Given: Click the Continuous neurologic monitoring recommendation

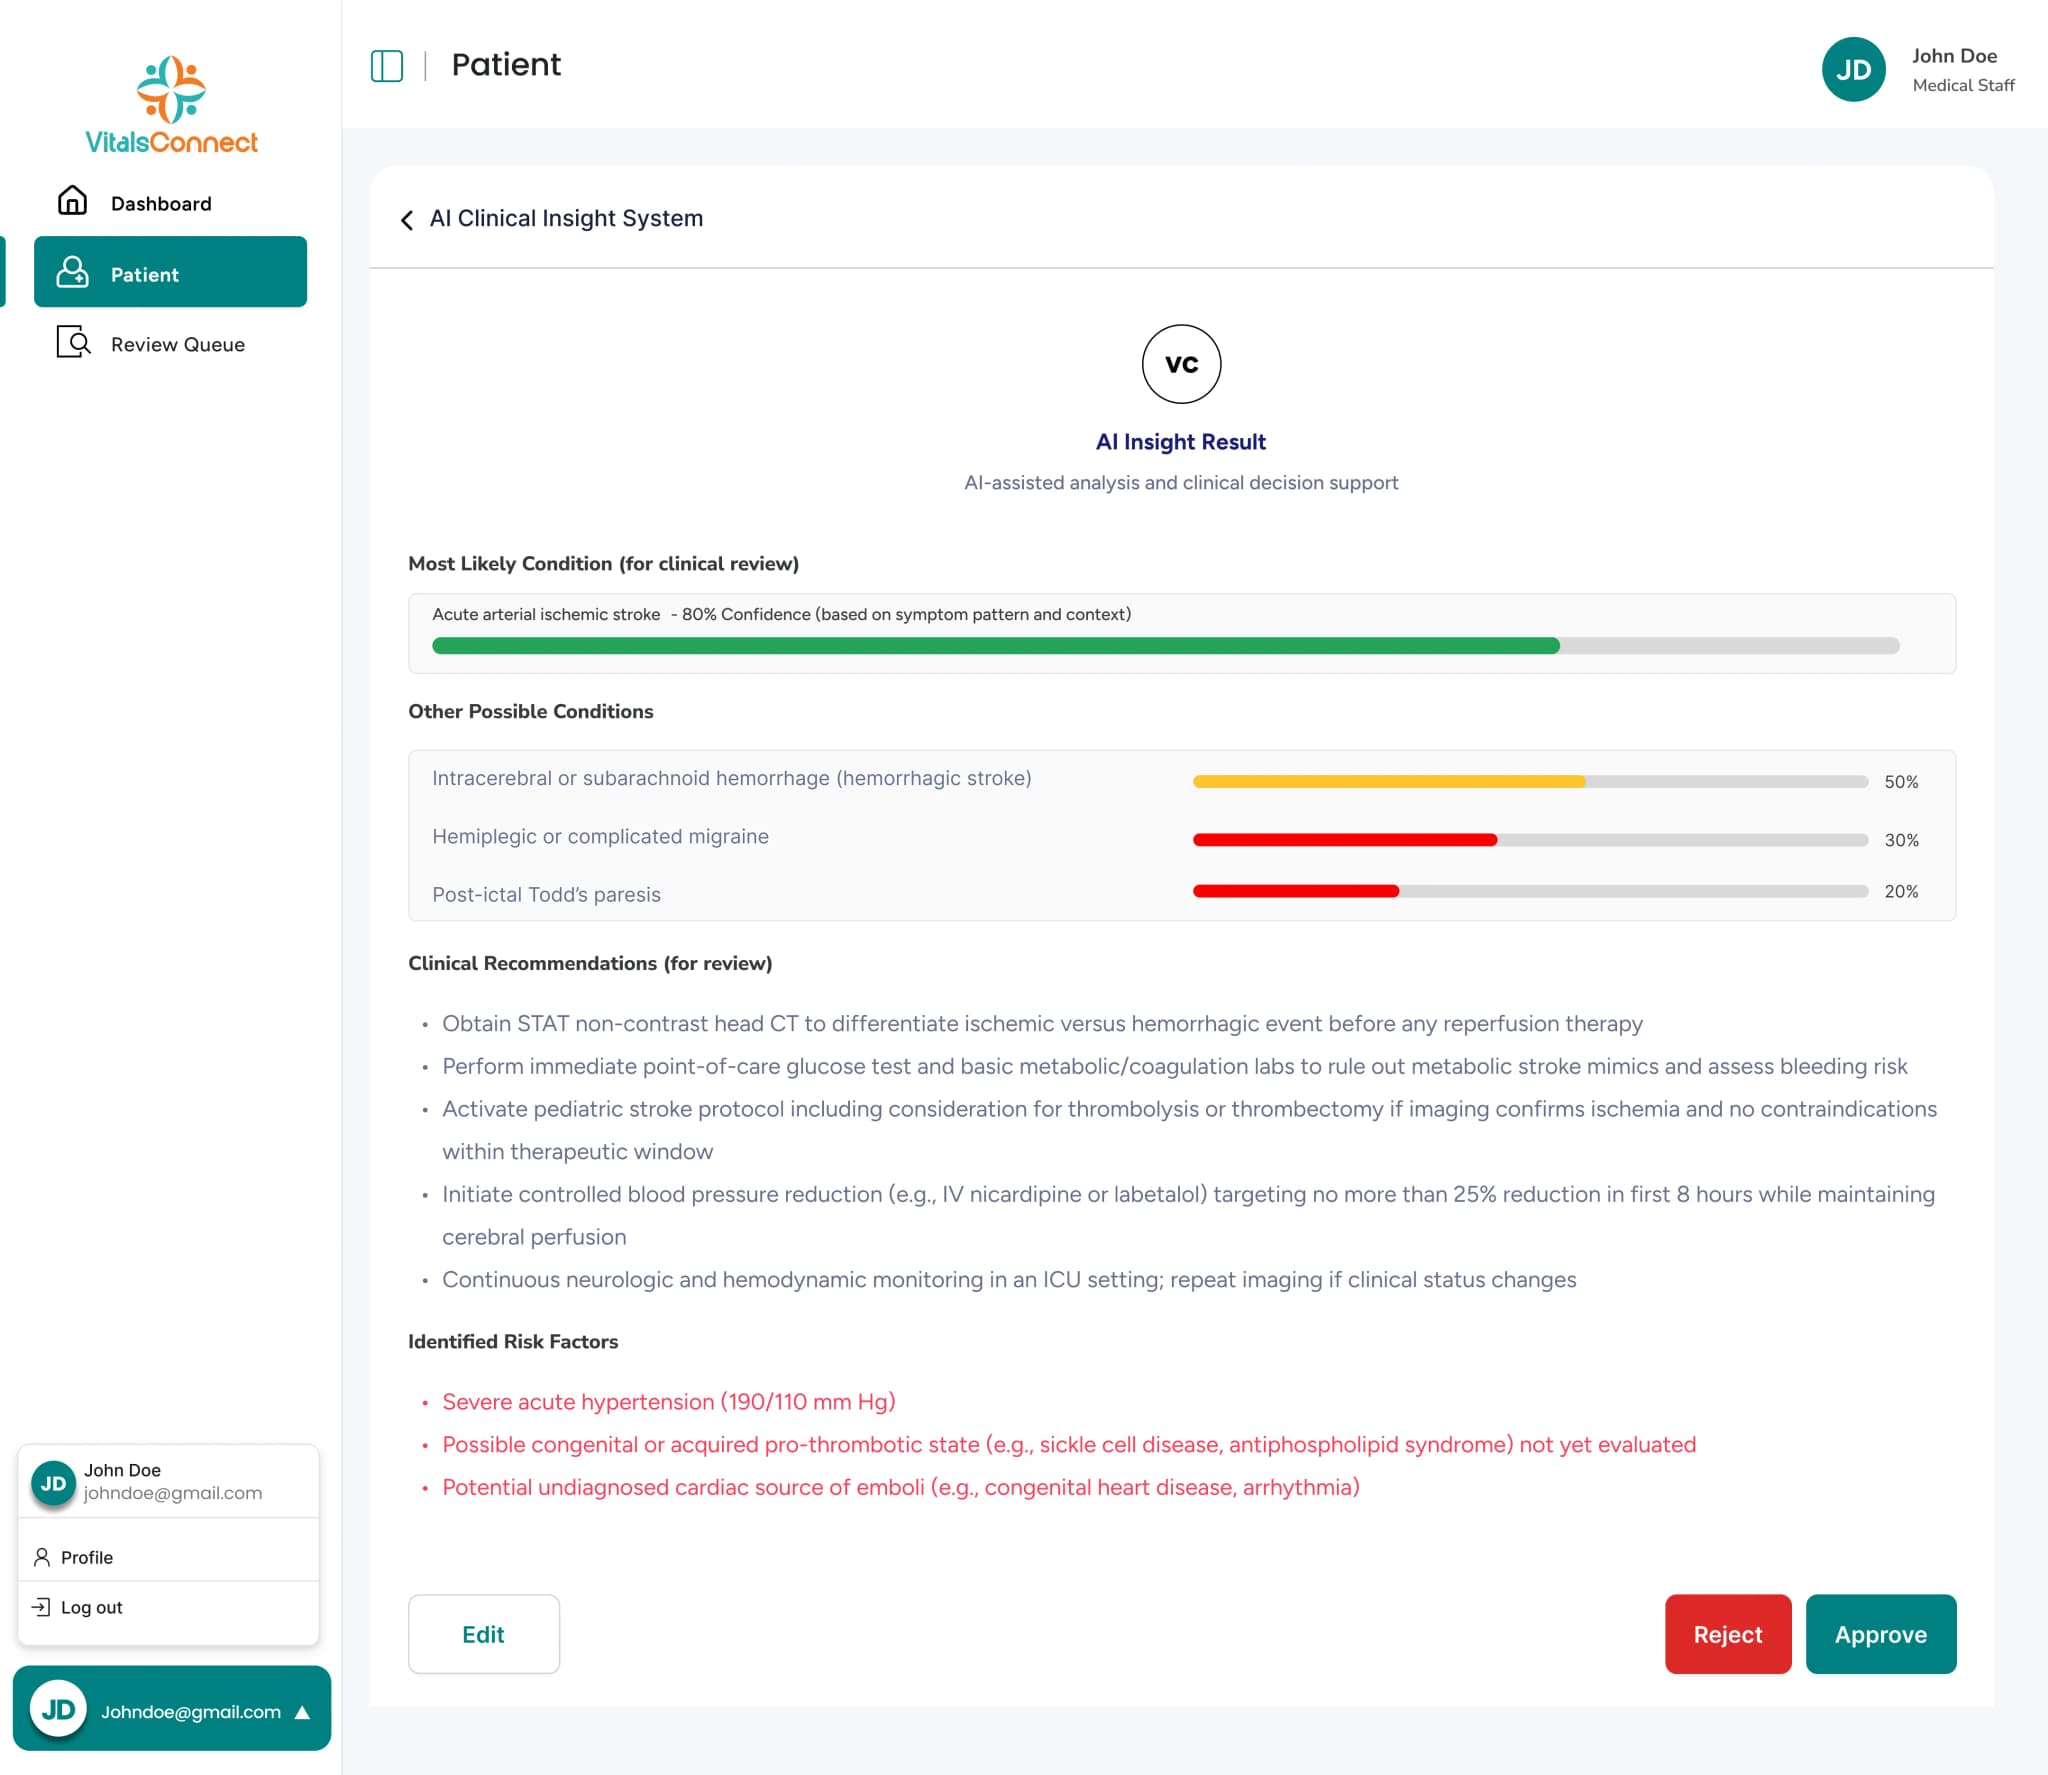Looking at the screenshot, I should (1009, 1280).
